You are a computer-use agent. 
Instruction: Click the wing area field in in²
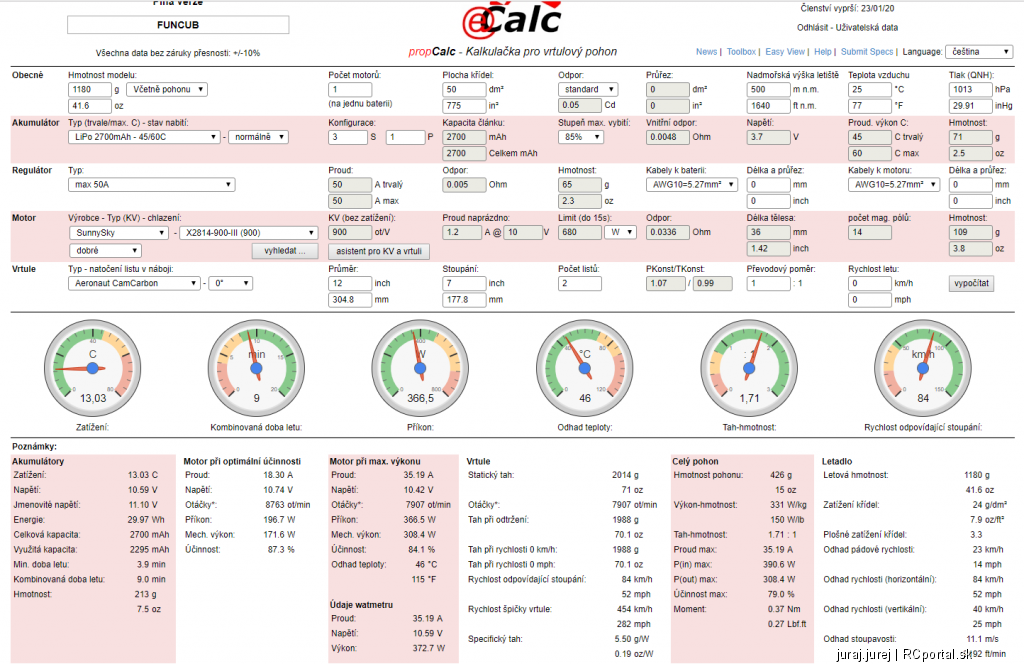click(464, 106)
